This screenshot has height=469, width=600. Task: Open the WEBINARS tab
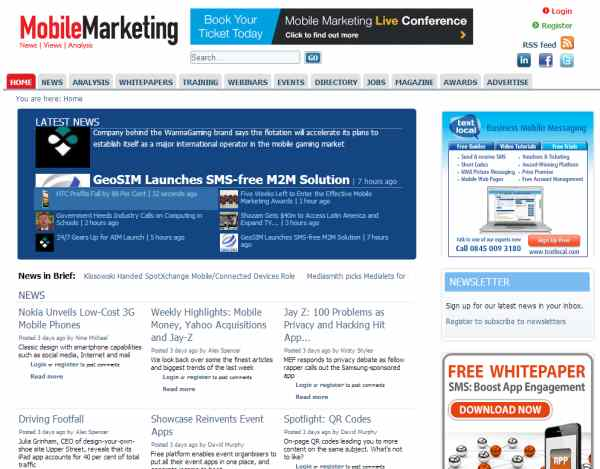(248, 82)
